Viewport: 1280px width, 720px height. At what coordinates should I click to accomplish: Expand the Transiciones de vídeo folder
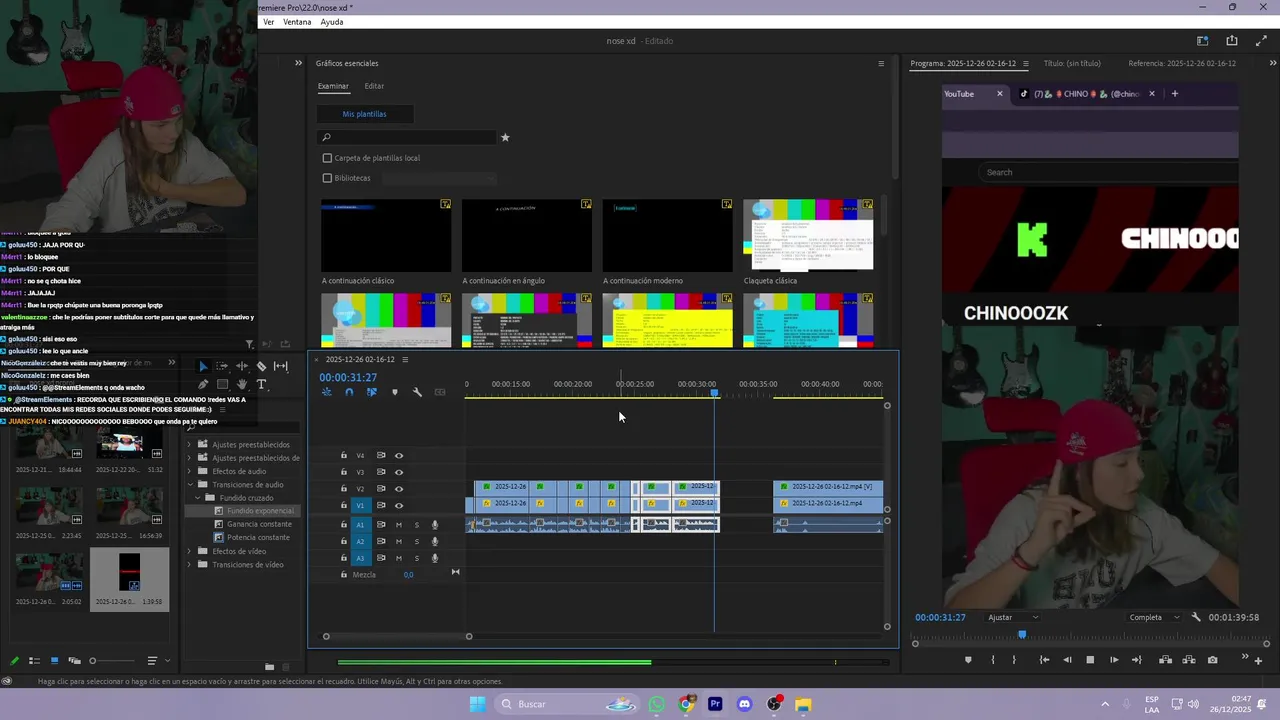tap(190, 564)
